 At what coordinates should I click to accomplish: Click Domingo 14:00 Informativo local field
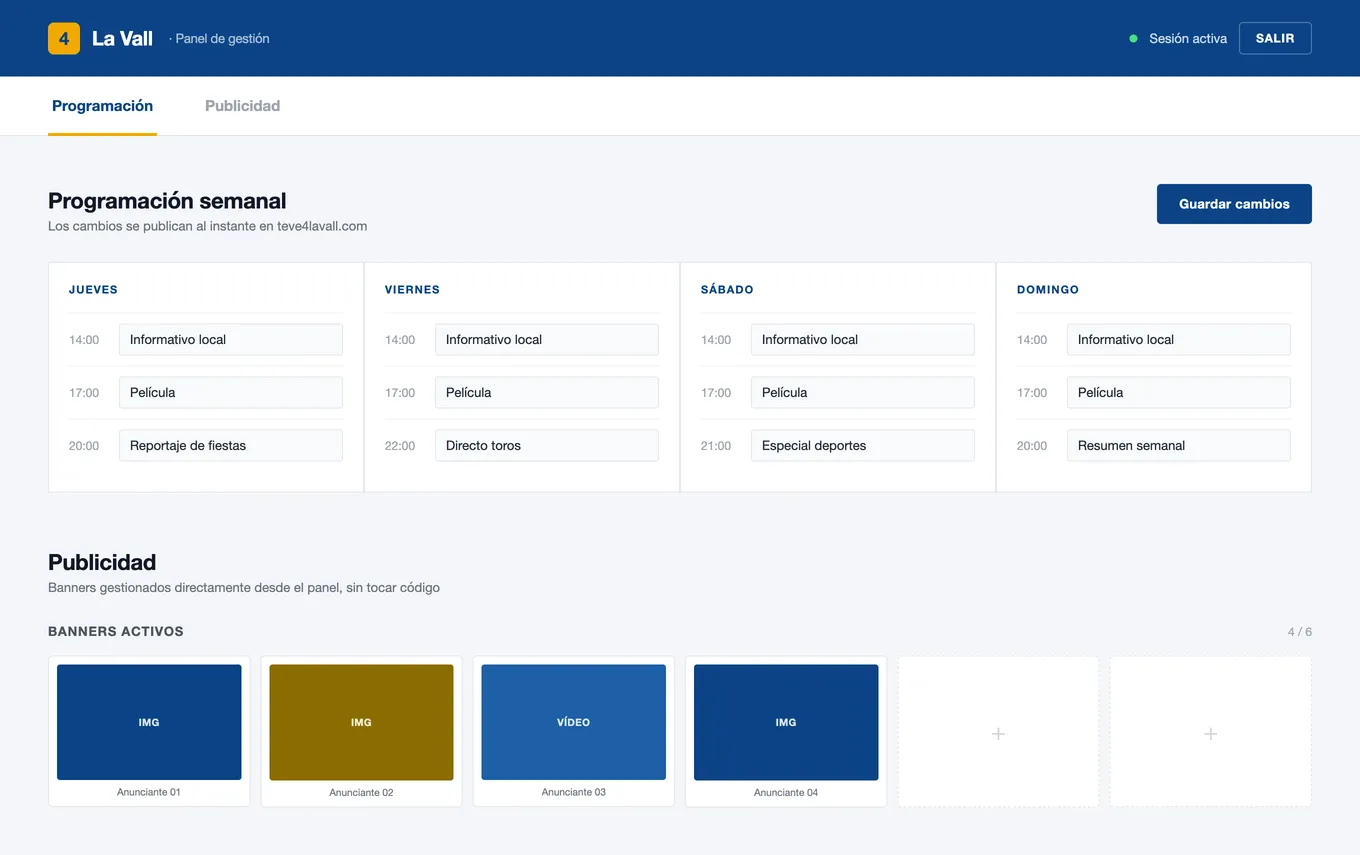click(x=1179, y=340)
